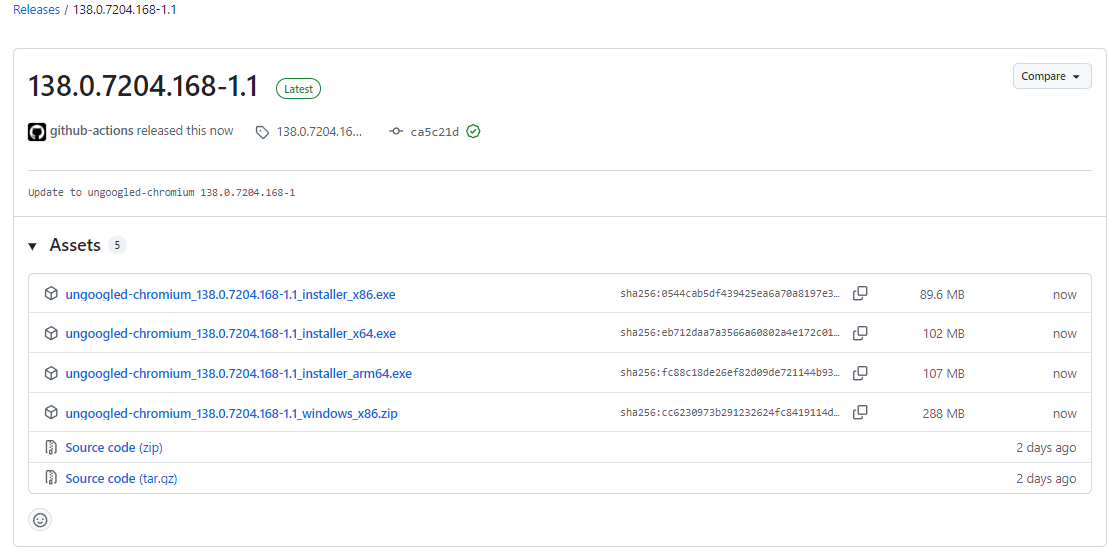1109x552 pixels.
Task: Click the release note "Update to ungoogled-chromium 138.0.7204.168-1"
Action: [161, 192]
